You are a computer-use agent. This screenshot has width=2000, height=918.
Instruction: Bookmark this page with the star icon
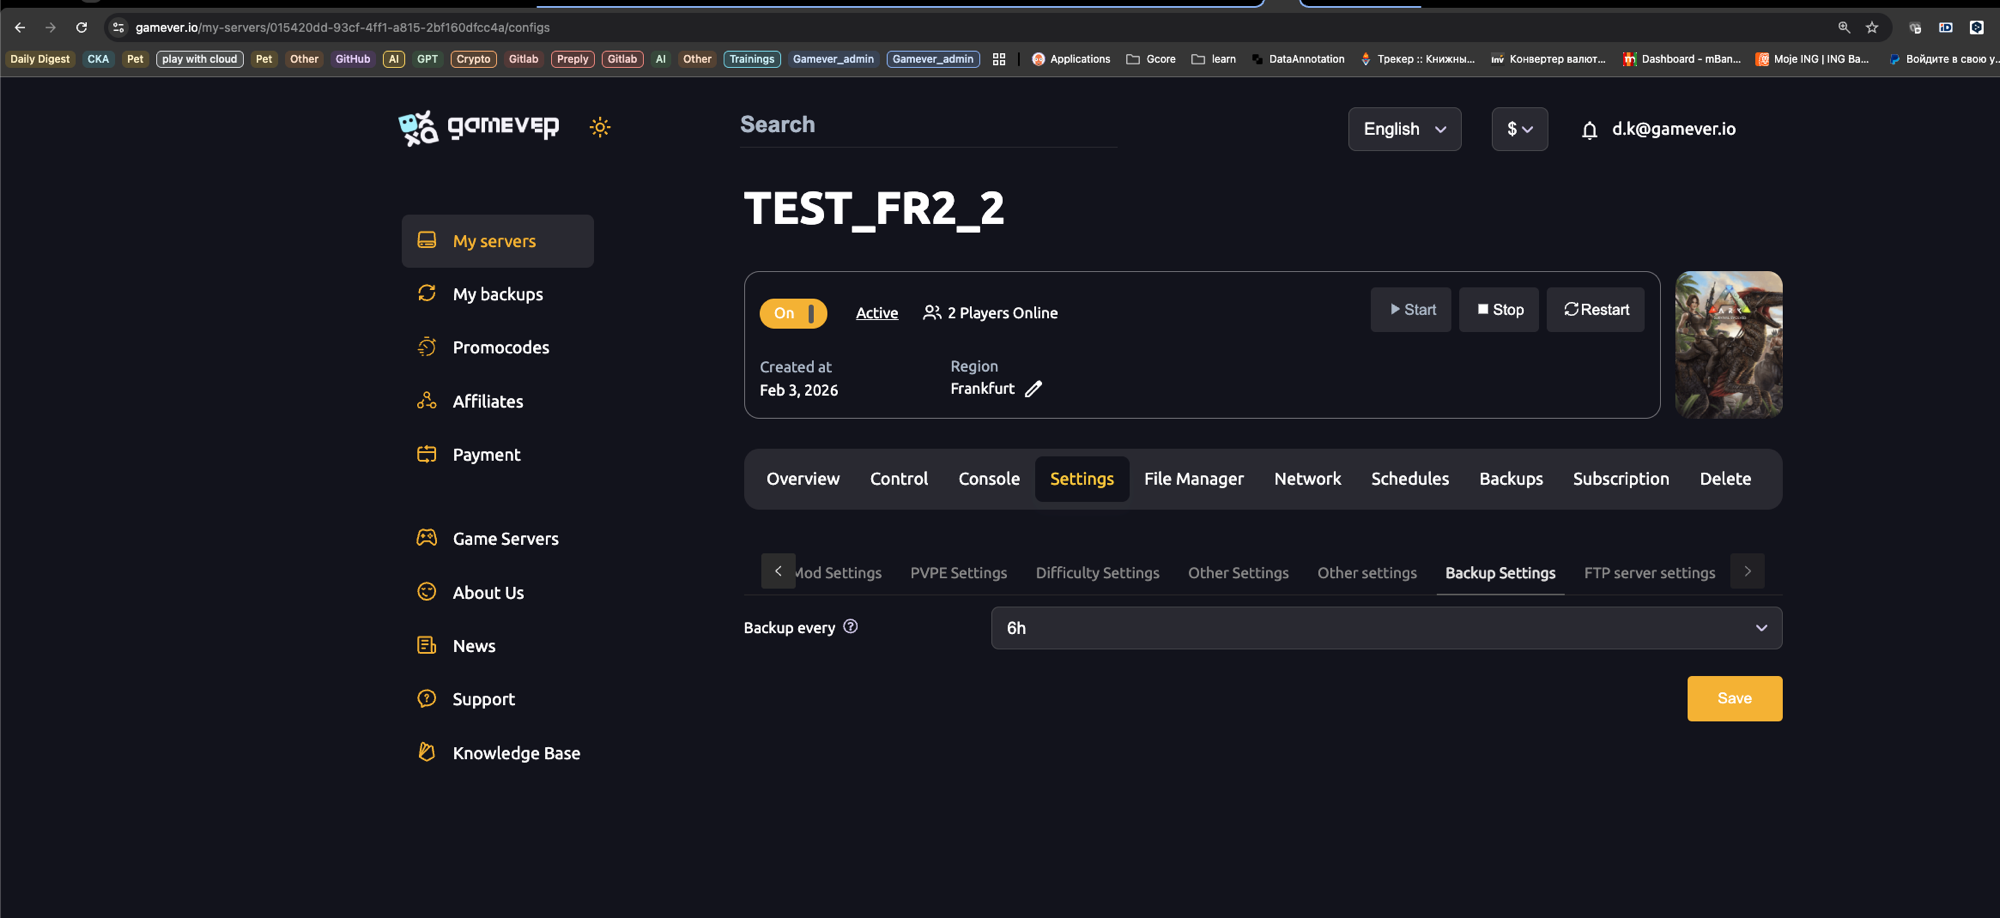click(x=1872, y=27)
